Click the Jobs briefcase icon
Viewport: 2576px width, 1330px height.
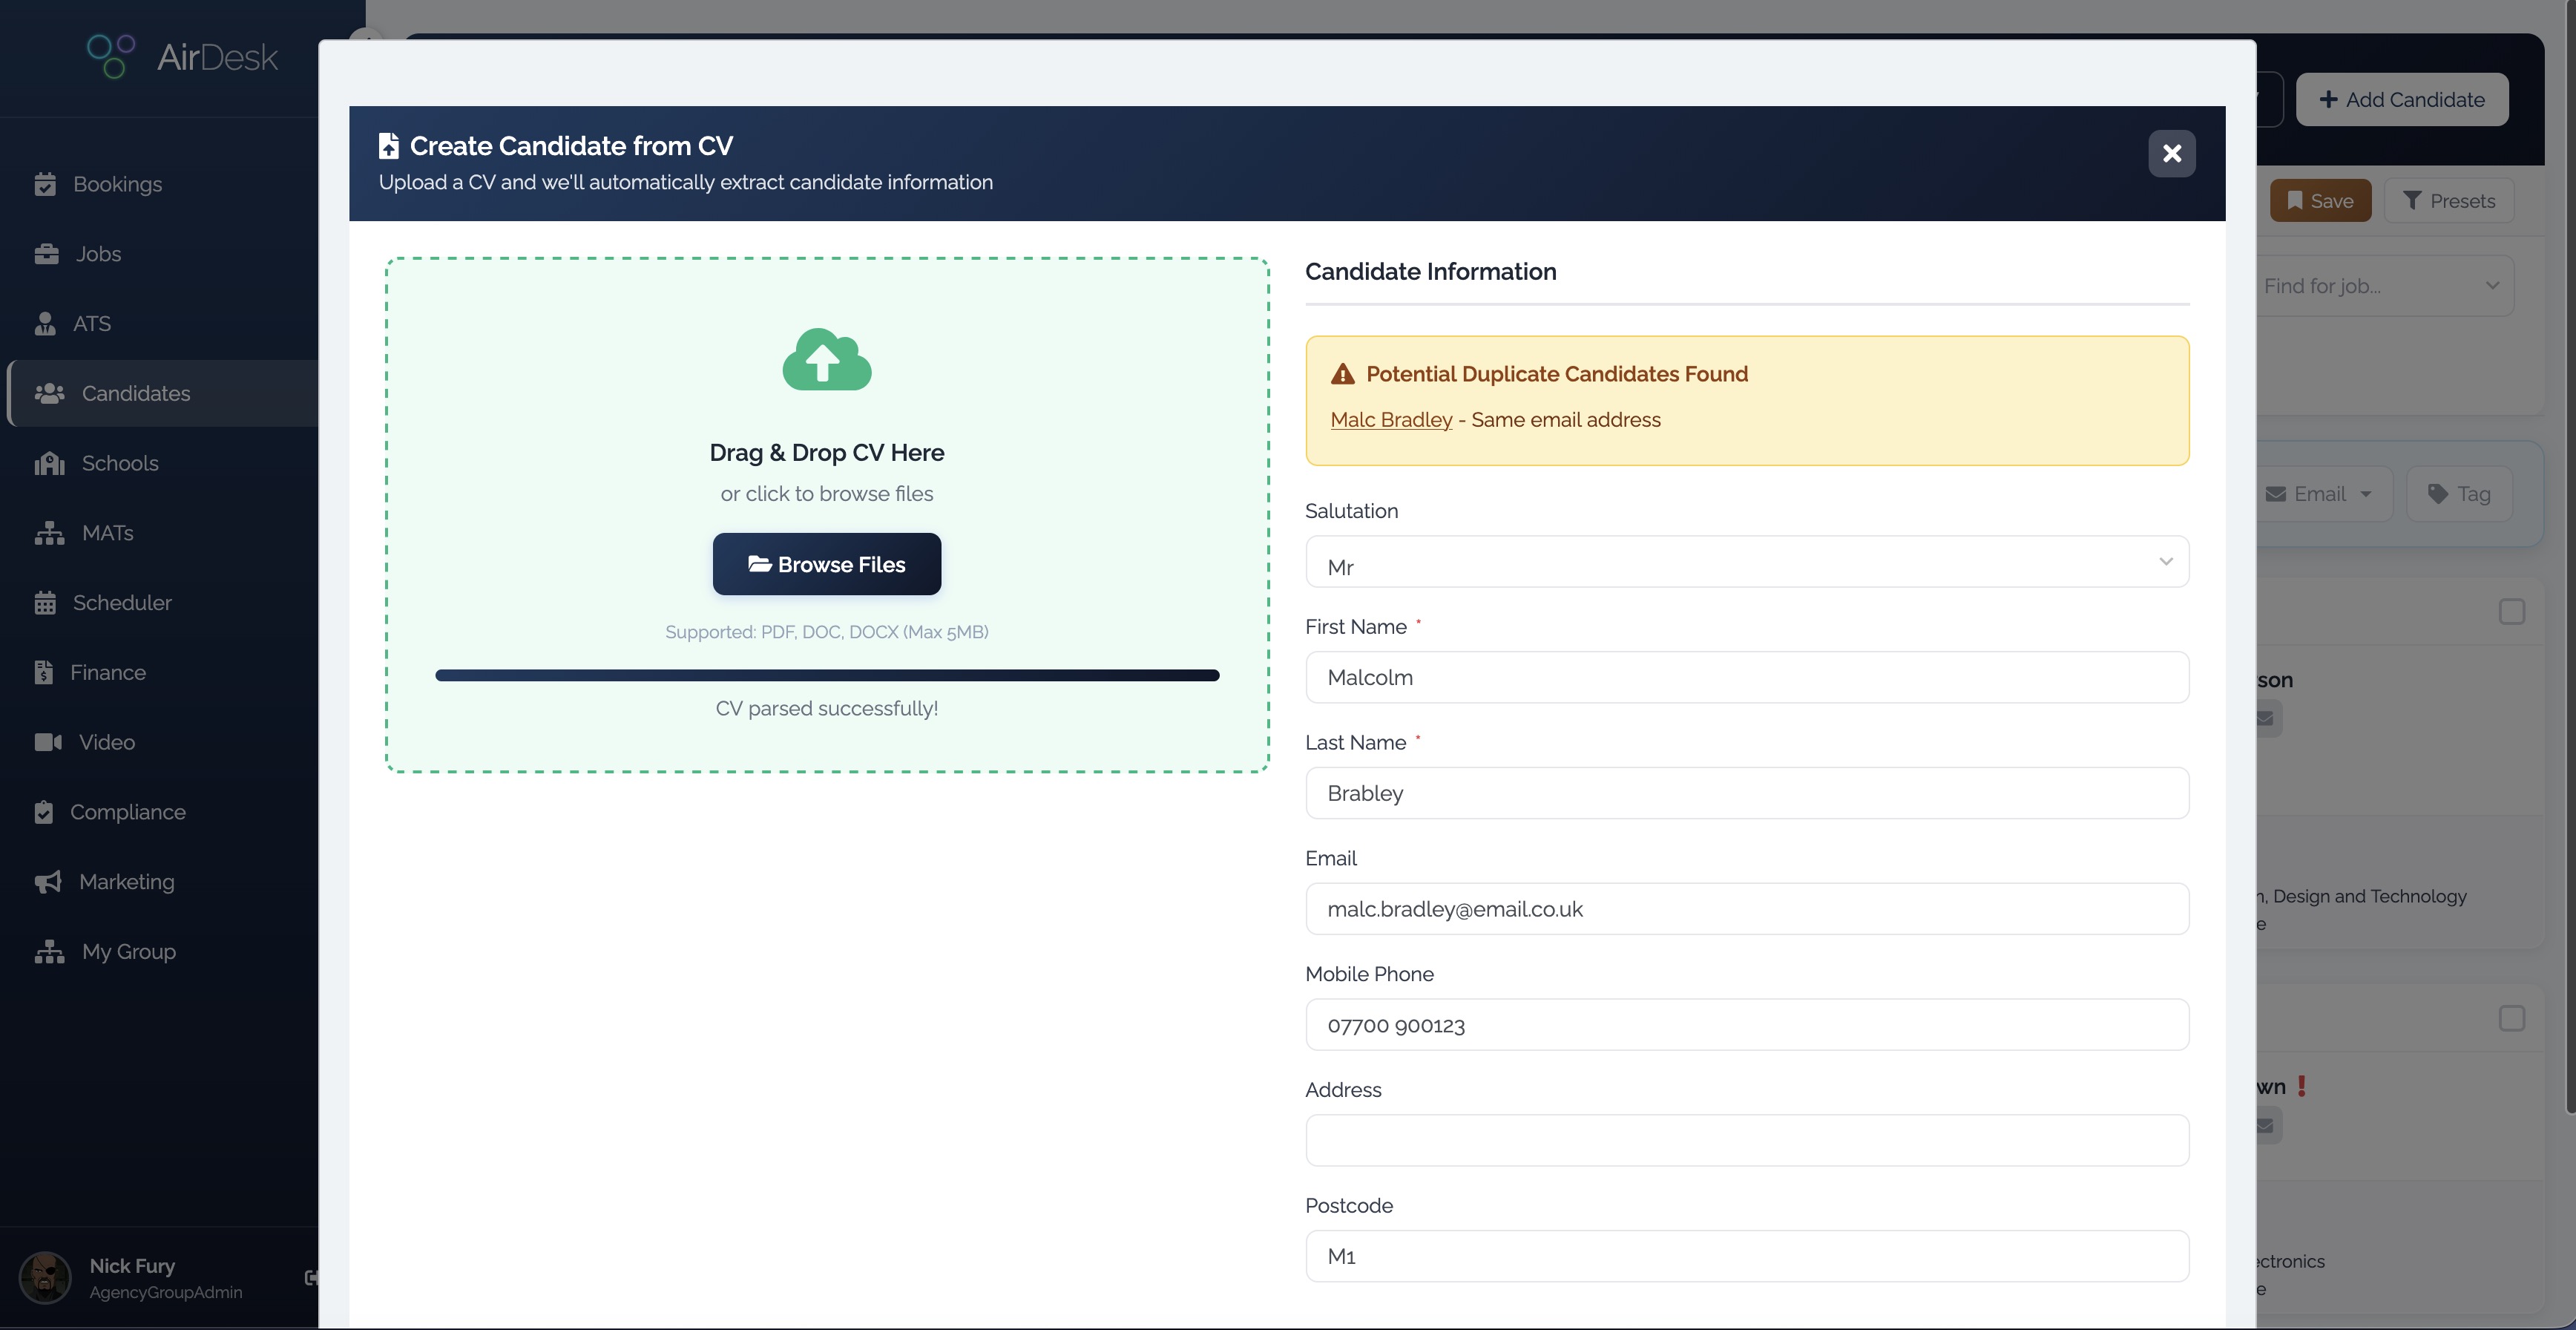coord(46,254)
